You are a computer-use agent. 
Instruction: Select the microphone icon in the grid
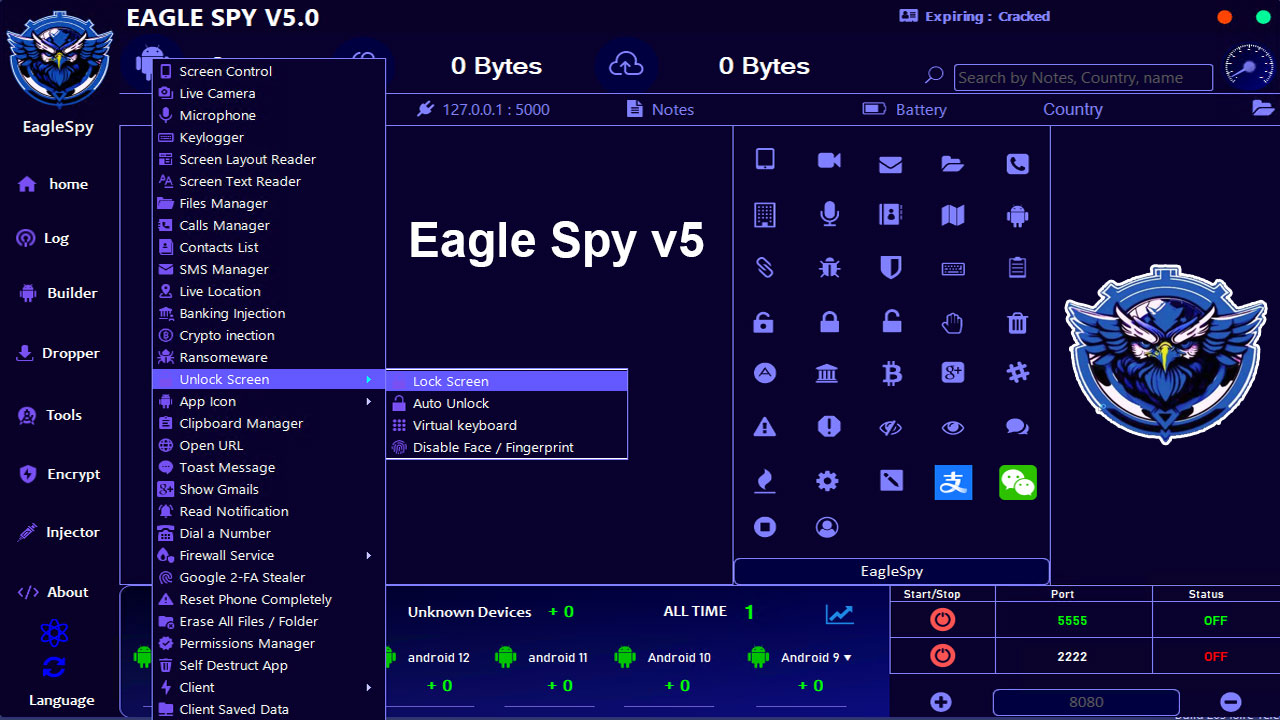tap(827, 213)
